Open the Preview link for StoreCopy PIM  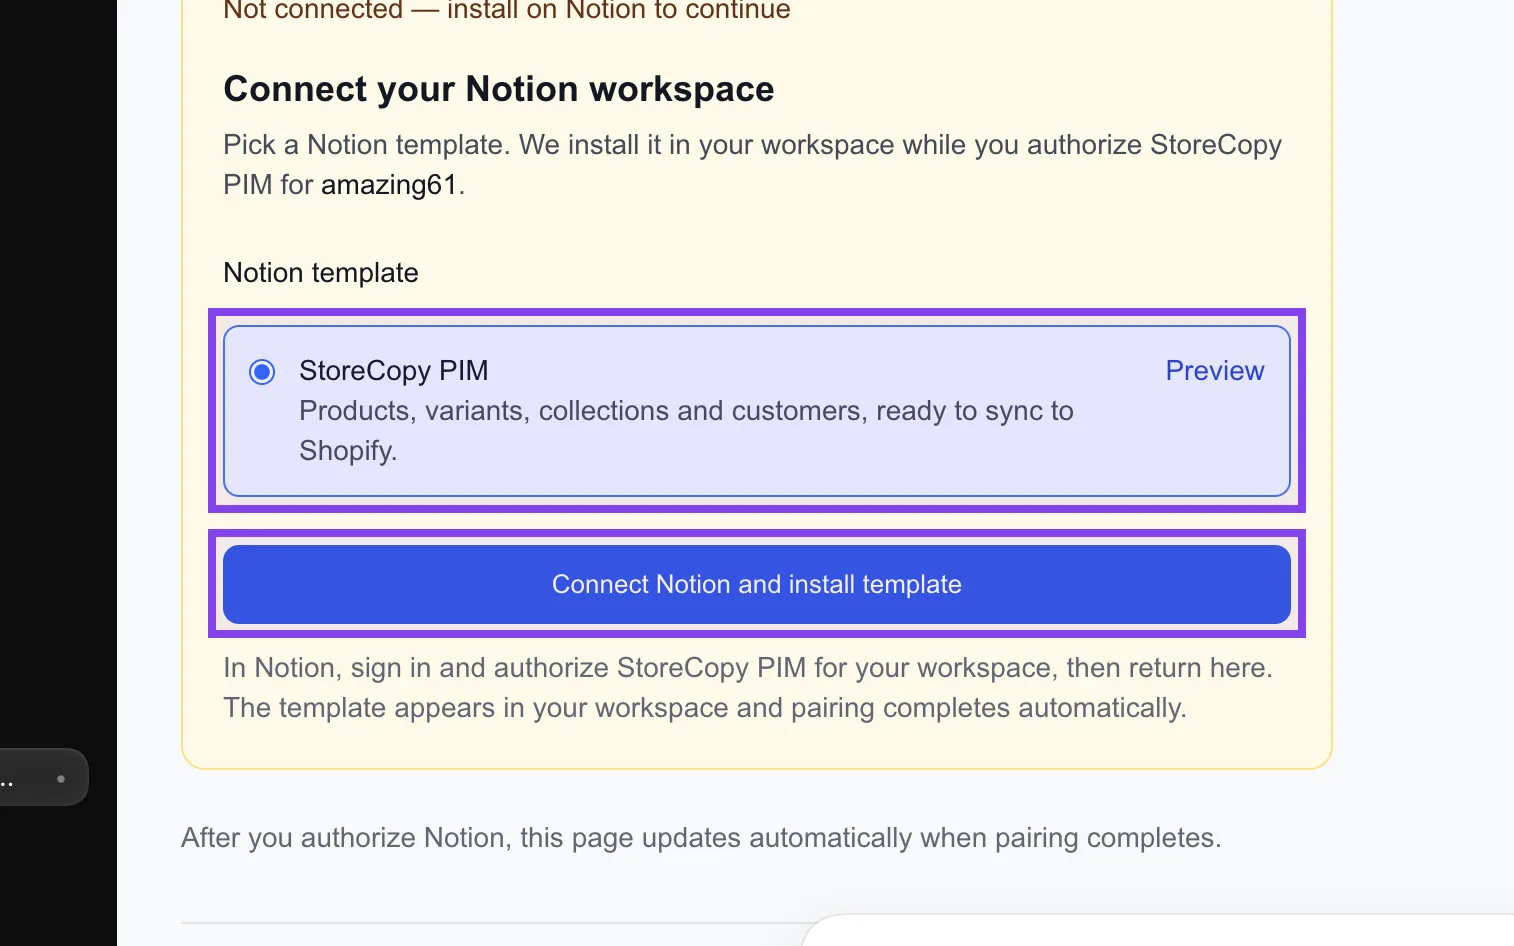[1215, 371]
